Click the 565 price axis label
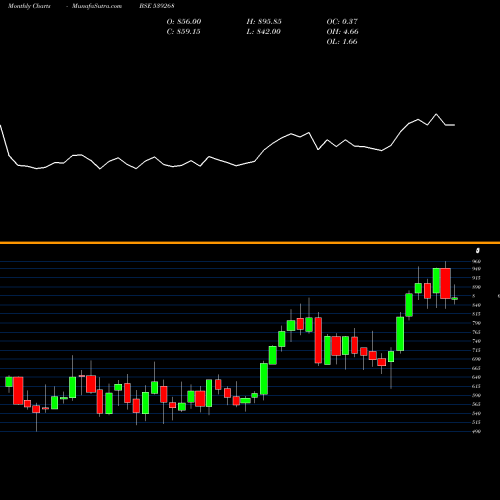Viewport: 500px width, 500px height. pos(477,404)
